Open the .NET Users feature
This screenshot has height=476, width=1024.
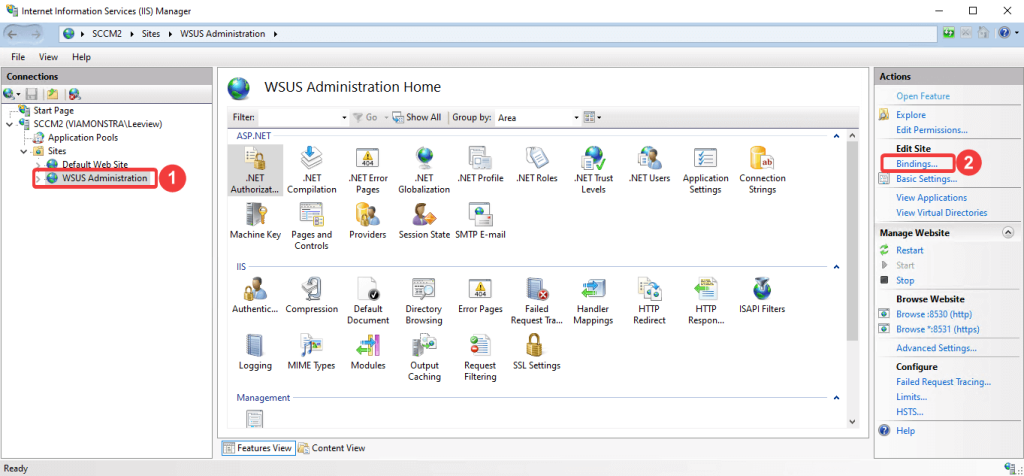649,165
